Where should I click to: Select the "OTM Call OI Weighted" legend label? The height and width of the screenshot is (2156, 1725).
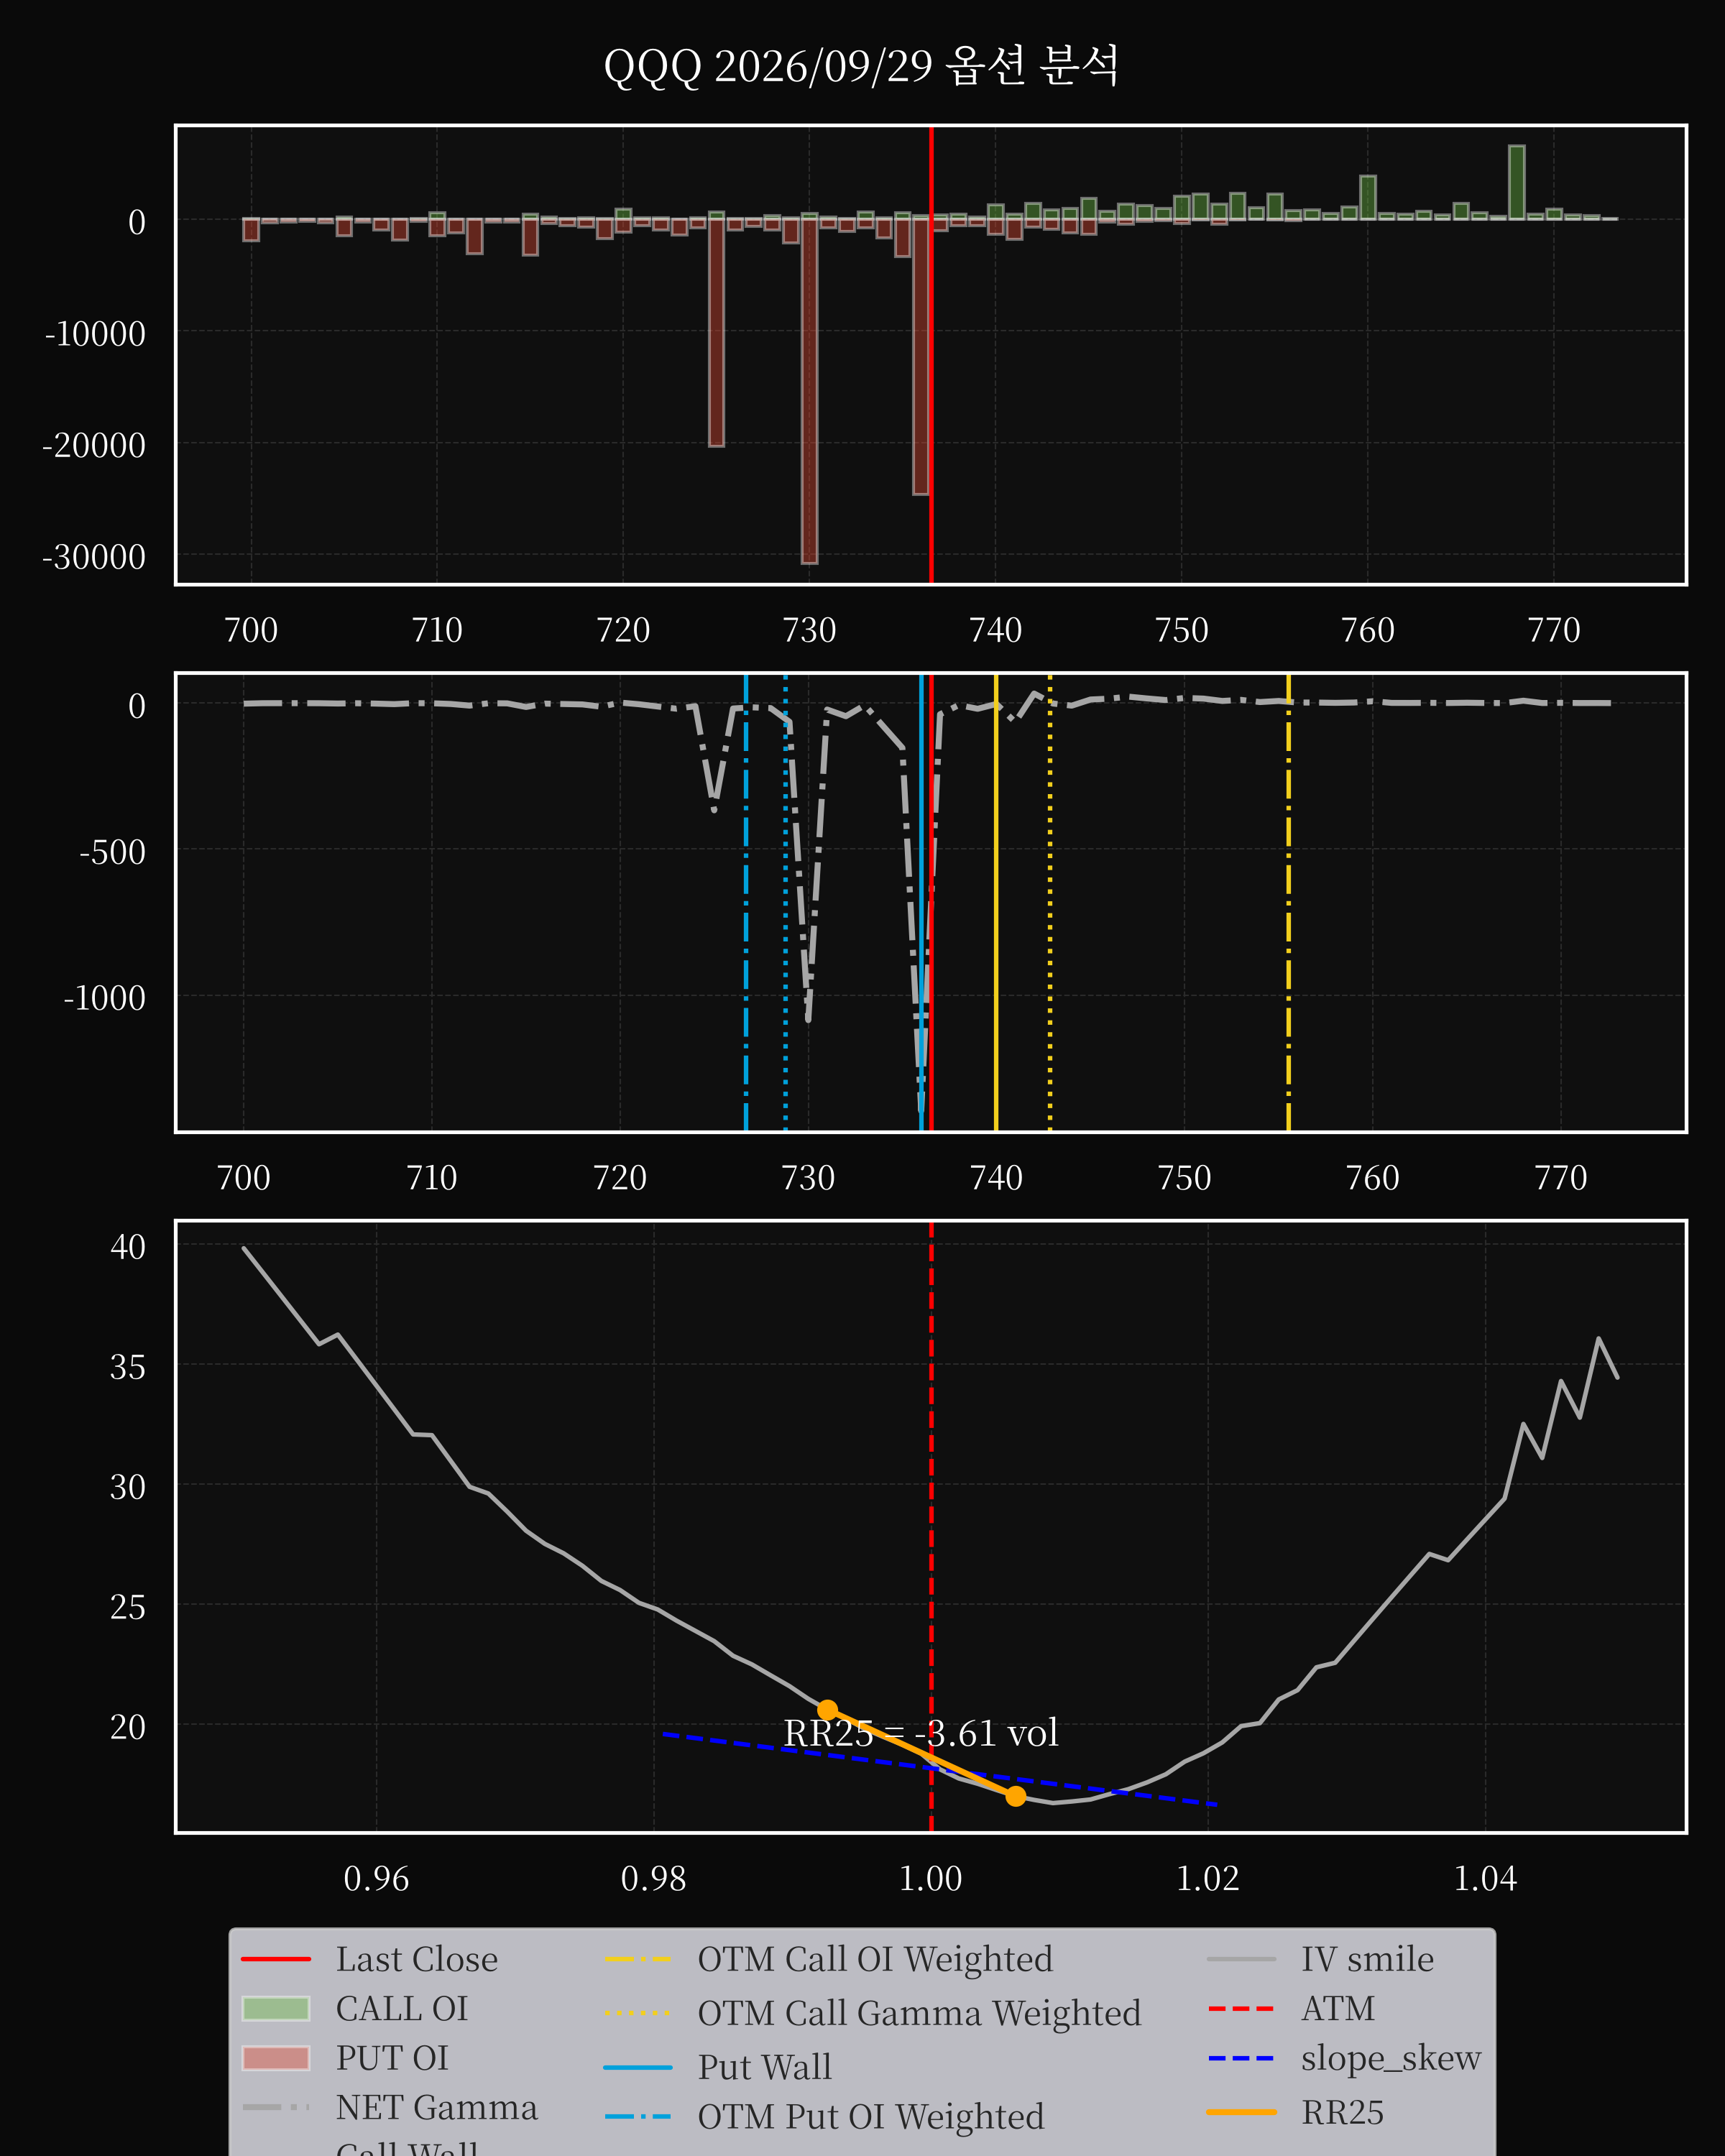click(875, 1959)
